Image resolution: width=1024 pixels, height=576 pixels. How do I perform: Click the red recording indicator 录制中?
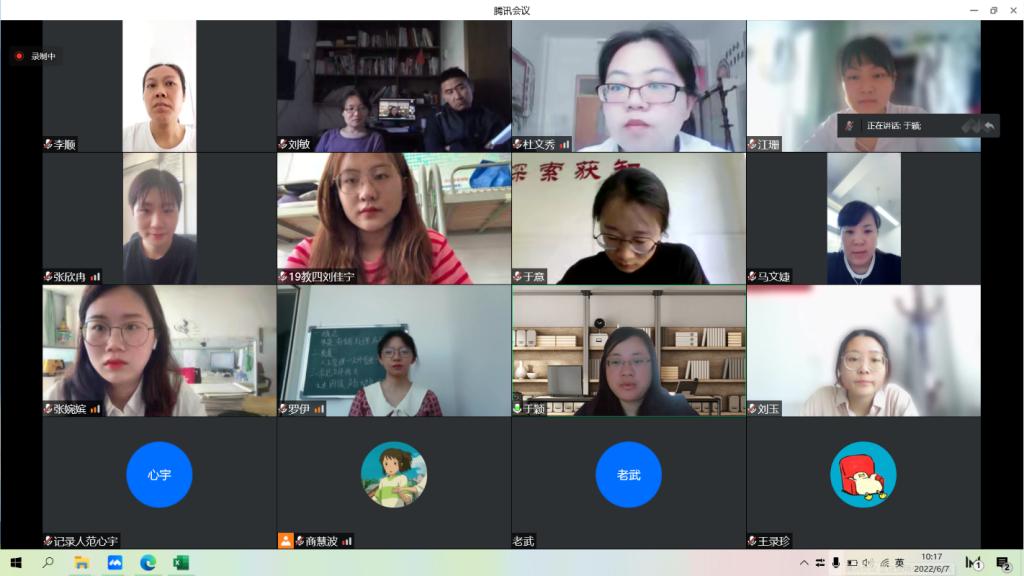click(35, 56)
